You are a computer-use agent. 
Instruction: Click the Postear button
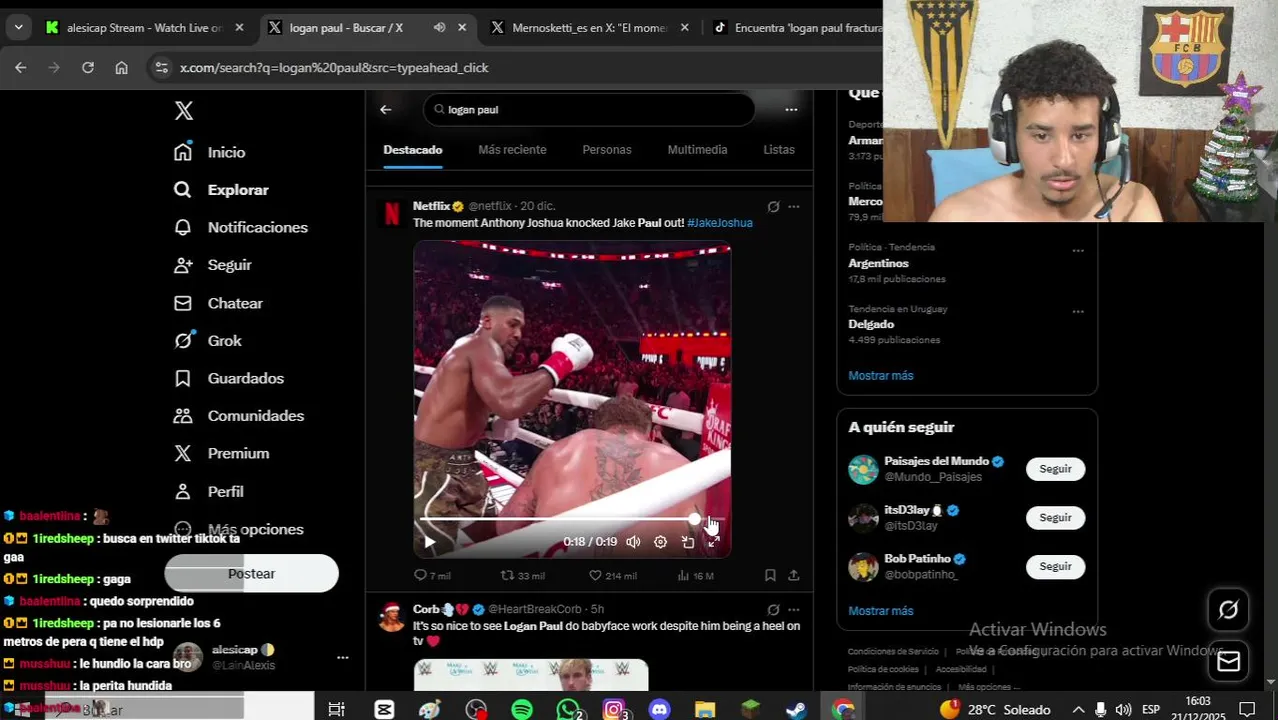pos(251,574)
